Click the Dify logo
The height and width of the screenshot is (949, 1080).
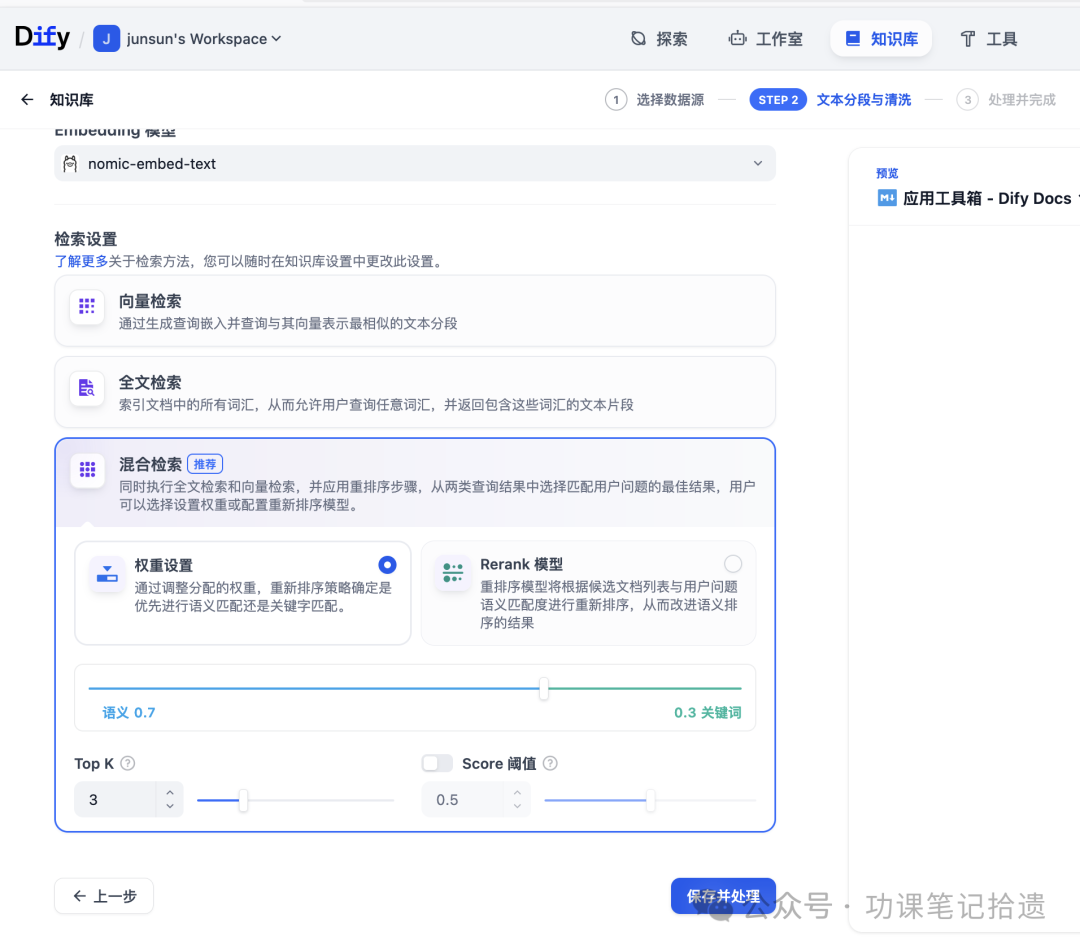pos(42,37)
